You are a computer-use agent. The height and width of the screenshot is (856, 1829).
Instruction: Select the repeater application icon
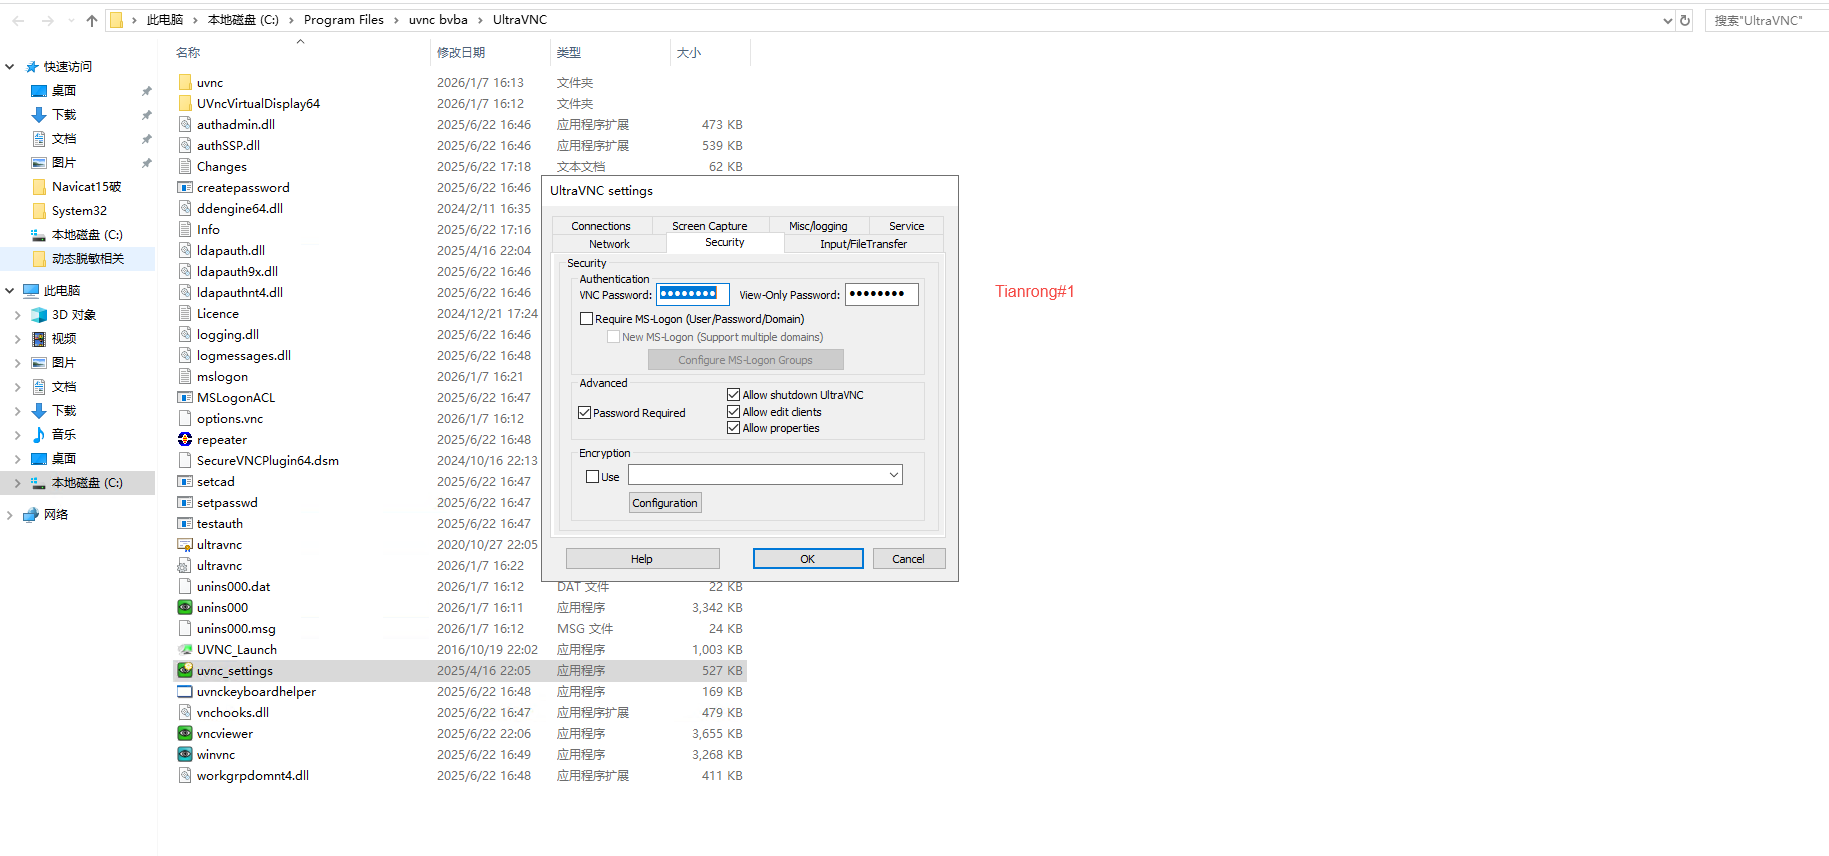[x=185, y=439]
